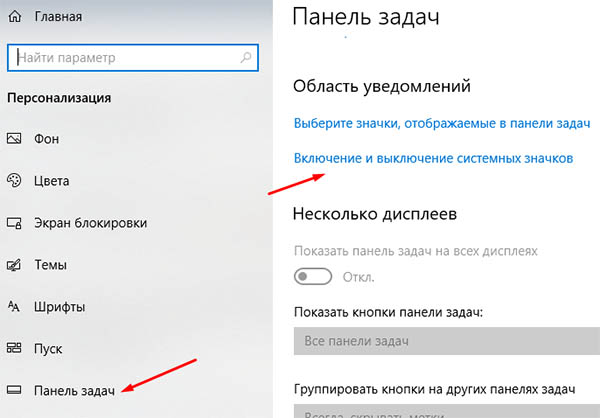Select Экран блокировки in sidebar
The height and width of the screenshot is (418, 600).
[91, 223]
